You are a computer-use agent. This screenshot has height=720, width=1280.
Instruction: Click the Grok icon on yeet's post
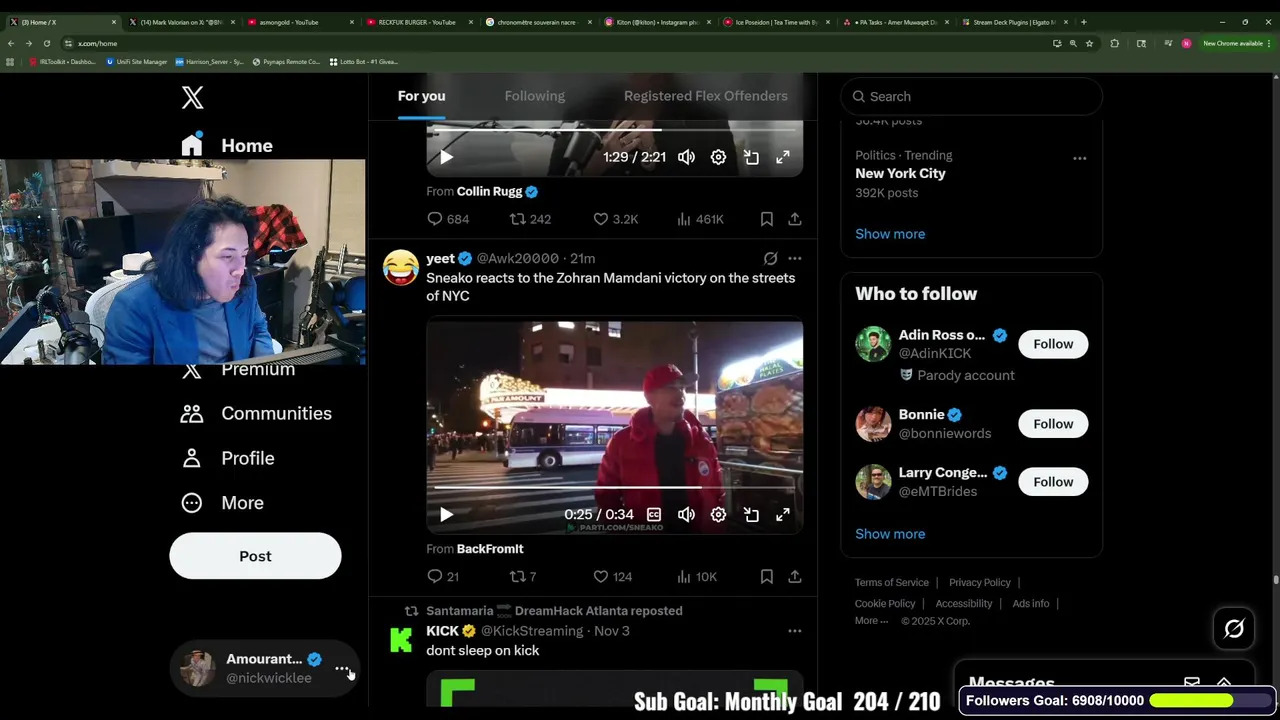click(x=770, y=259)
